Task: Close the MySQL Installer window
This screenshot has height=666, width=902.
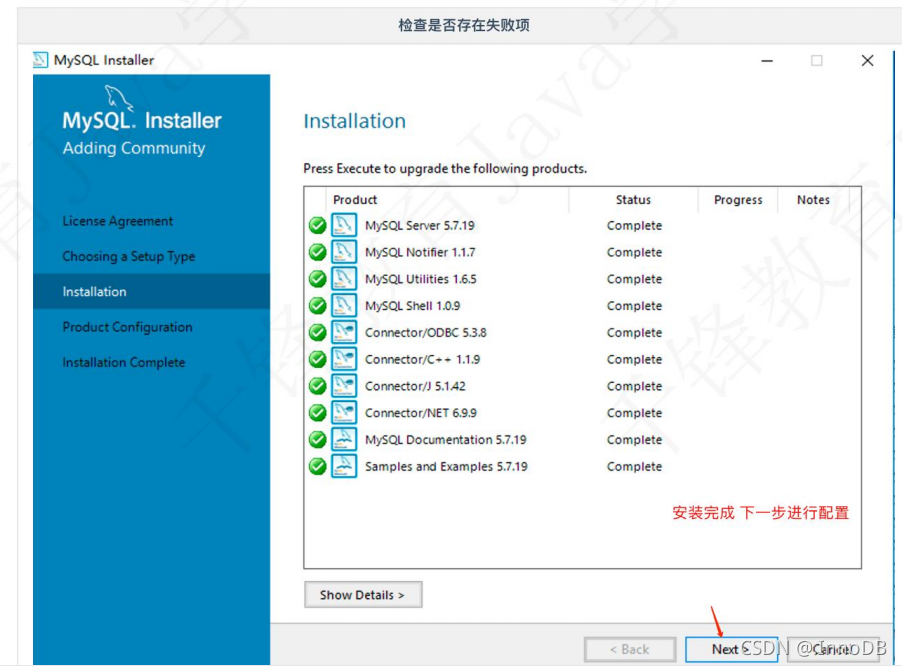Action: click(867, 60)
